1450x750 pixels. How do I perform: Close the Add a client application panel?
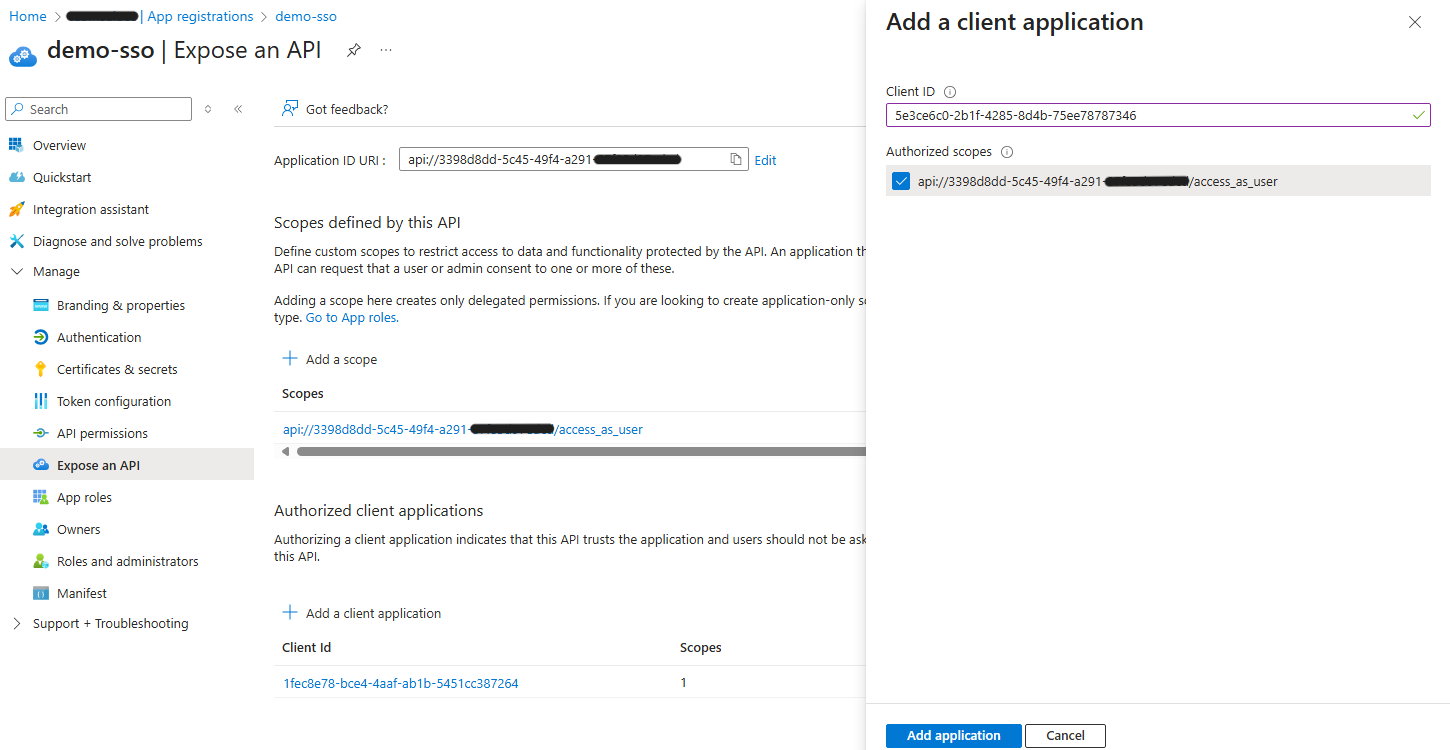click(x=1414, y=22)
